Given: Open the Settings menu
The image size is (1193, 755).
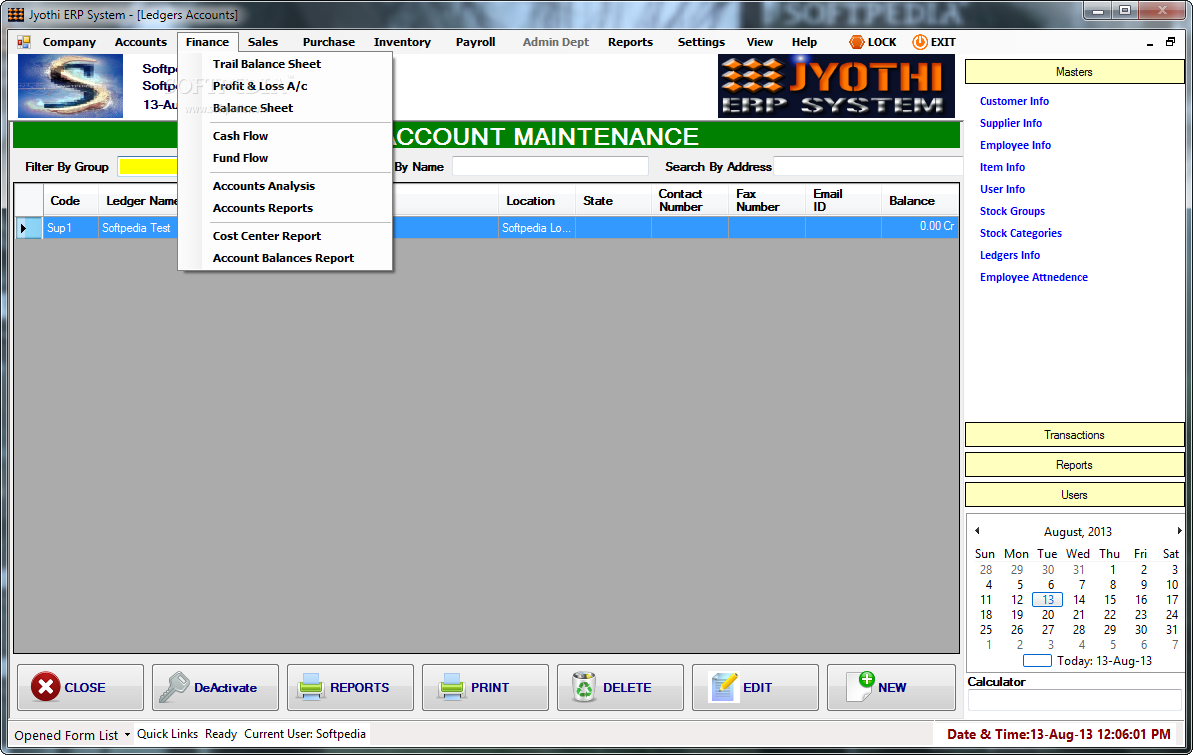Looking at the screenshot, I should point(701,42).
